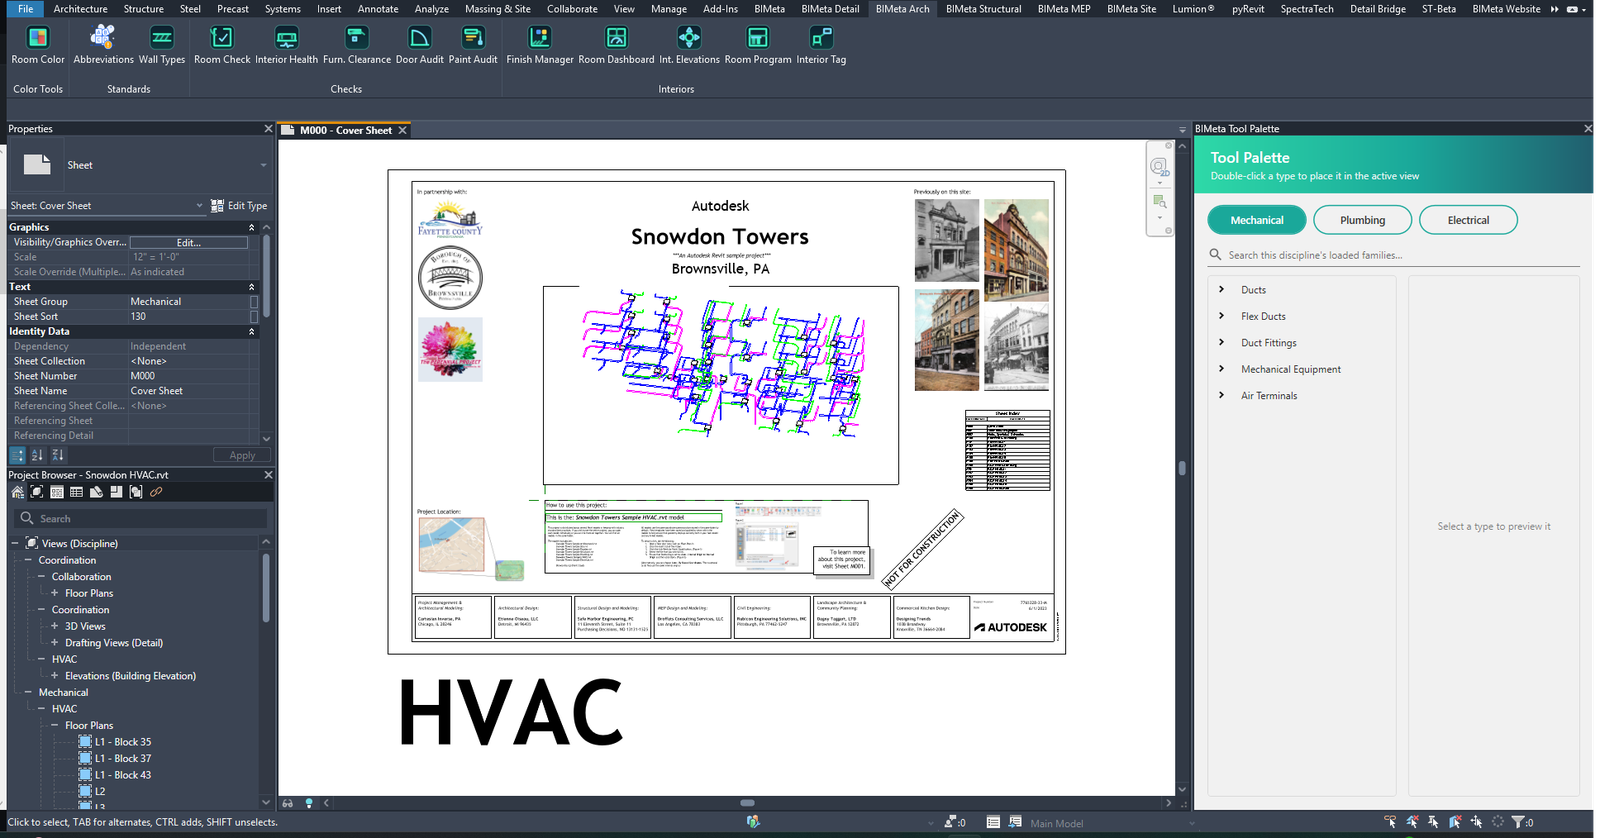
Task: Toggle categorized property grouping view
Action: [17, 455]
